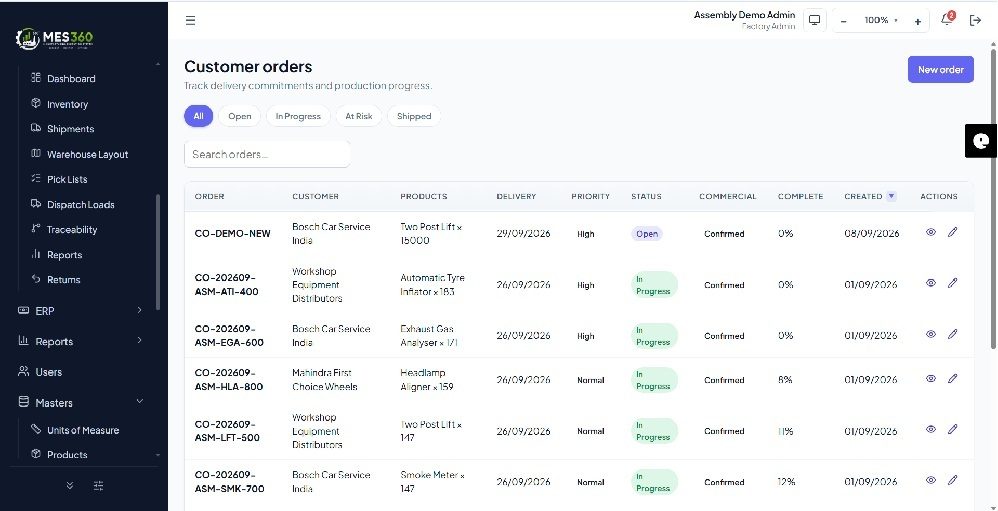Click order CO-202609-ASM-HLA-800
The image size is (998, 511).
coord(228,380)
